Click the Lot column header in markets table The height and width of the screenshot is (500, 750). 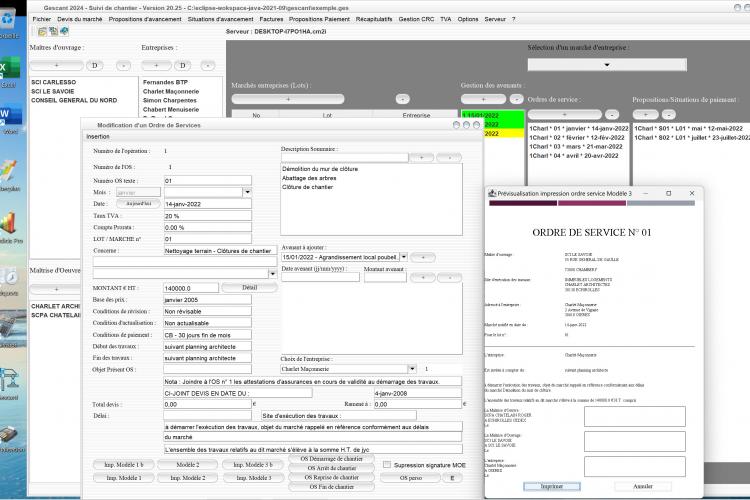click(x=327, y=115)
